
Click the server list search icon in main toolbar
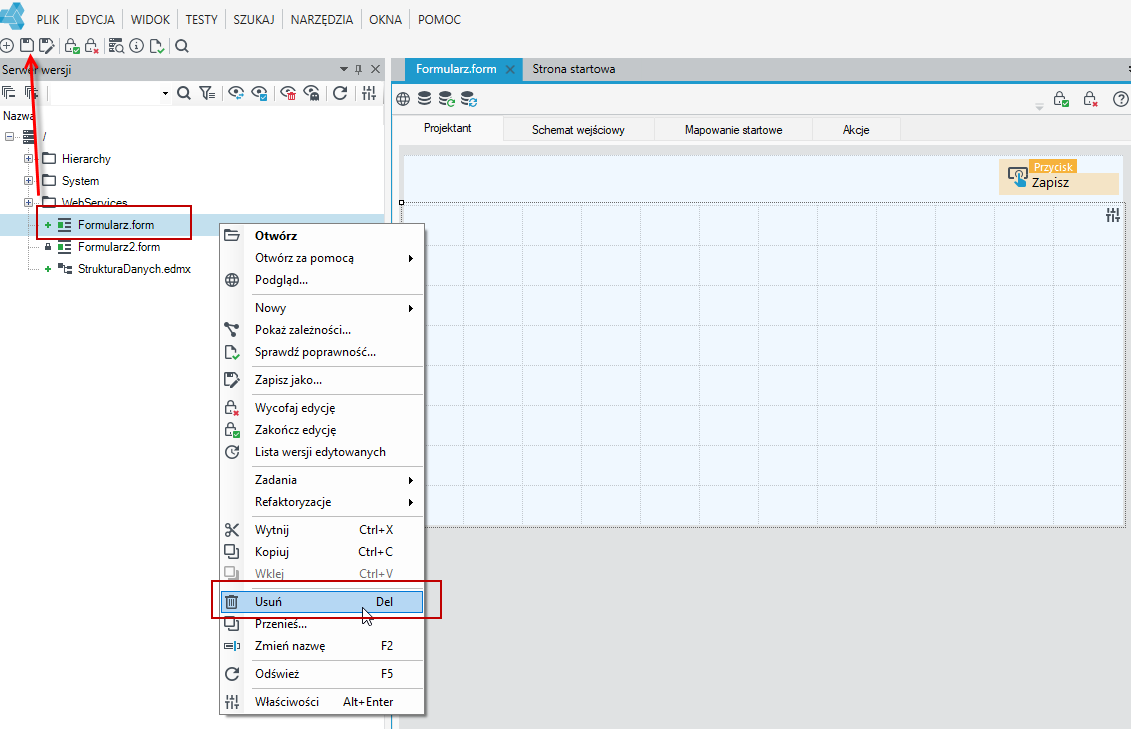pos(116,45)
